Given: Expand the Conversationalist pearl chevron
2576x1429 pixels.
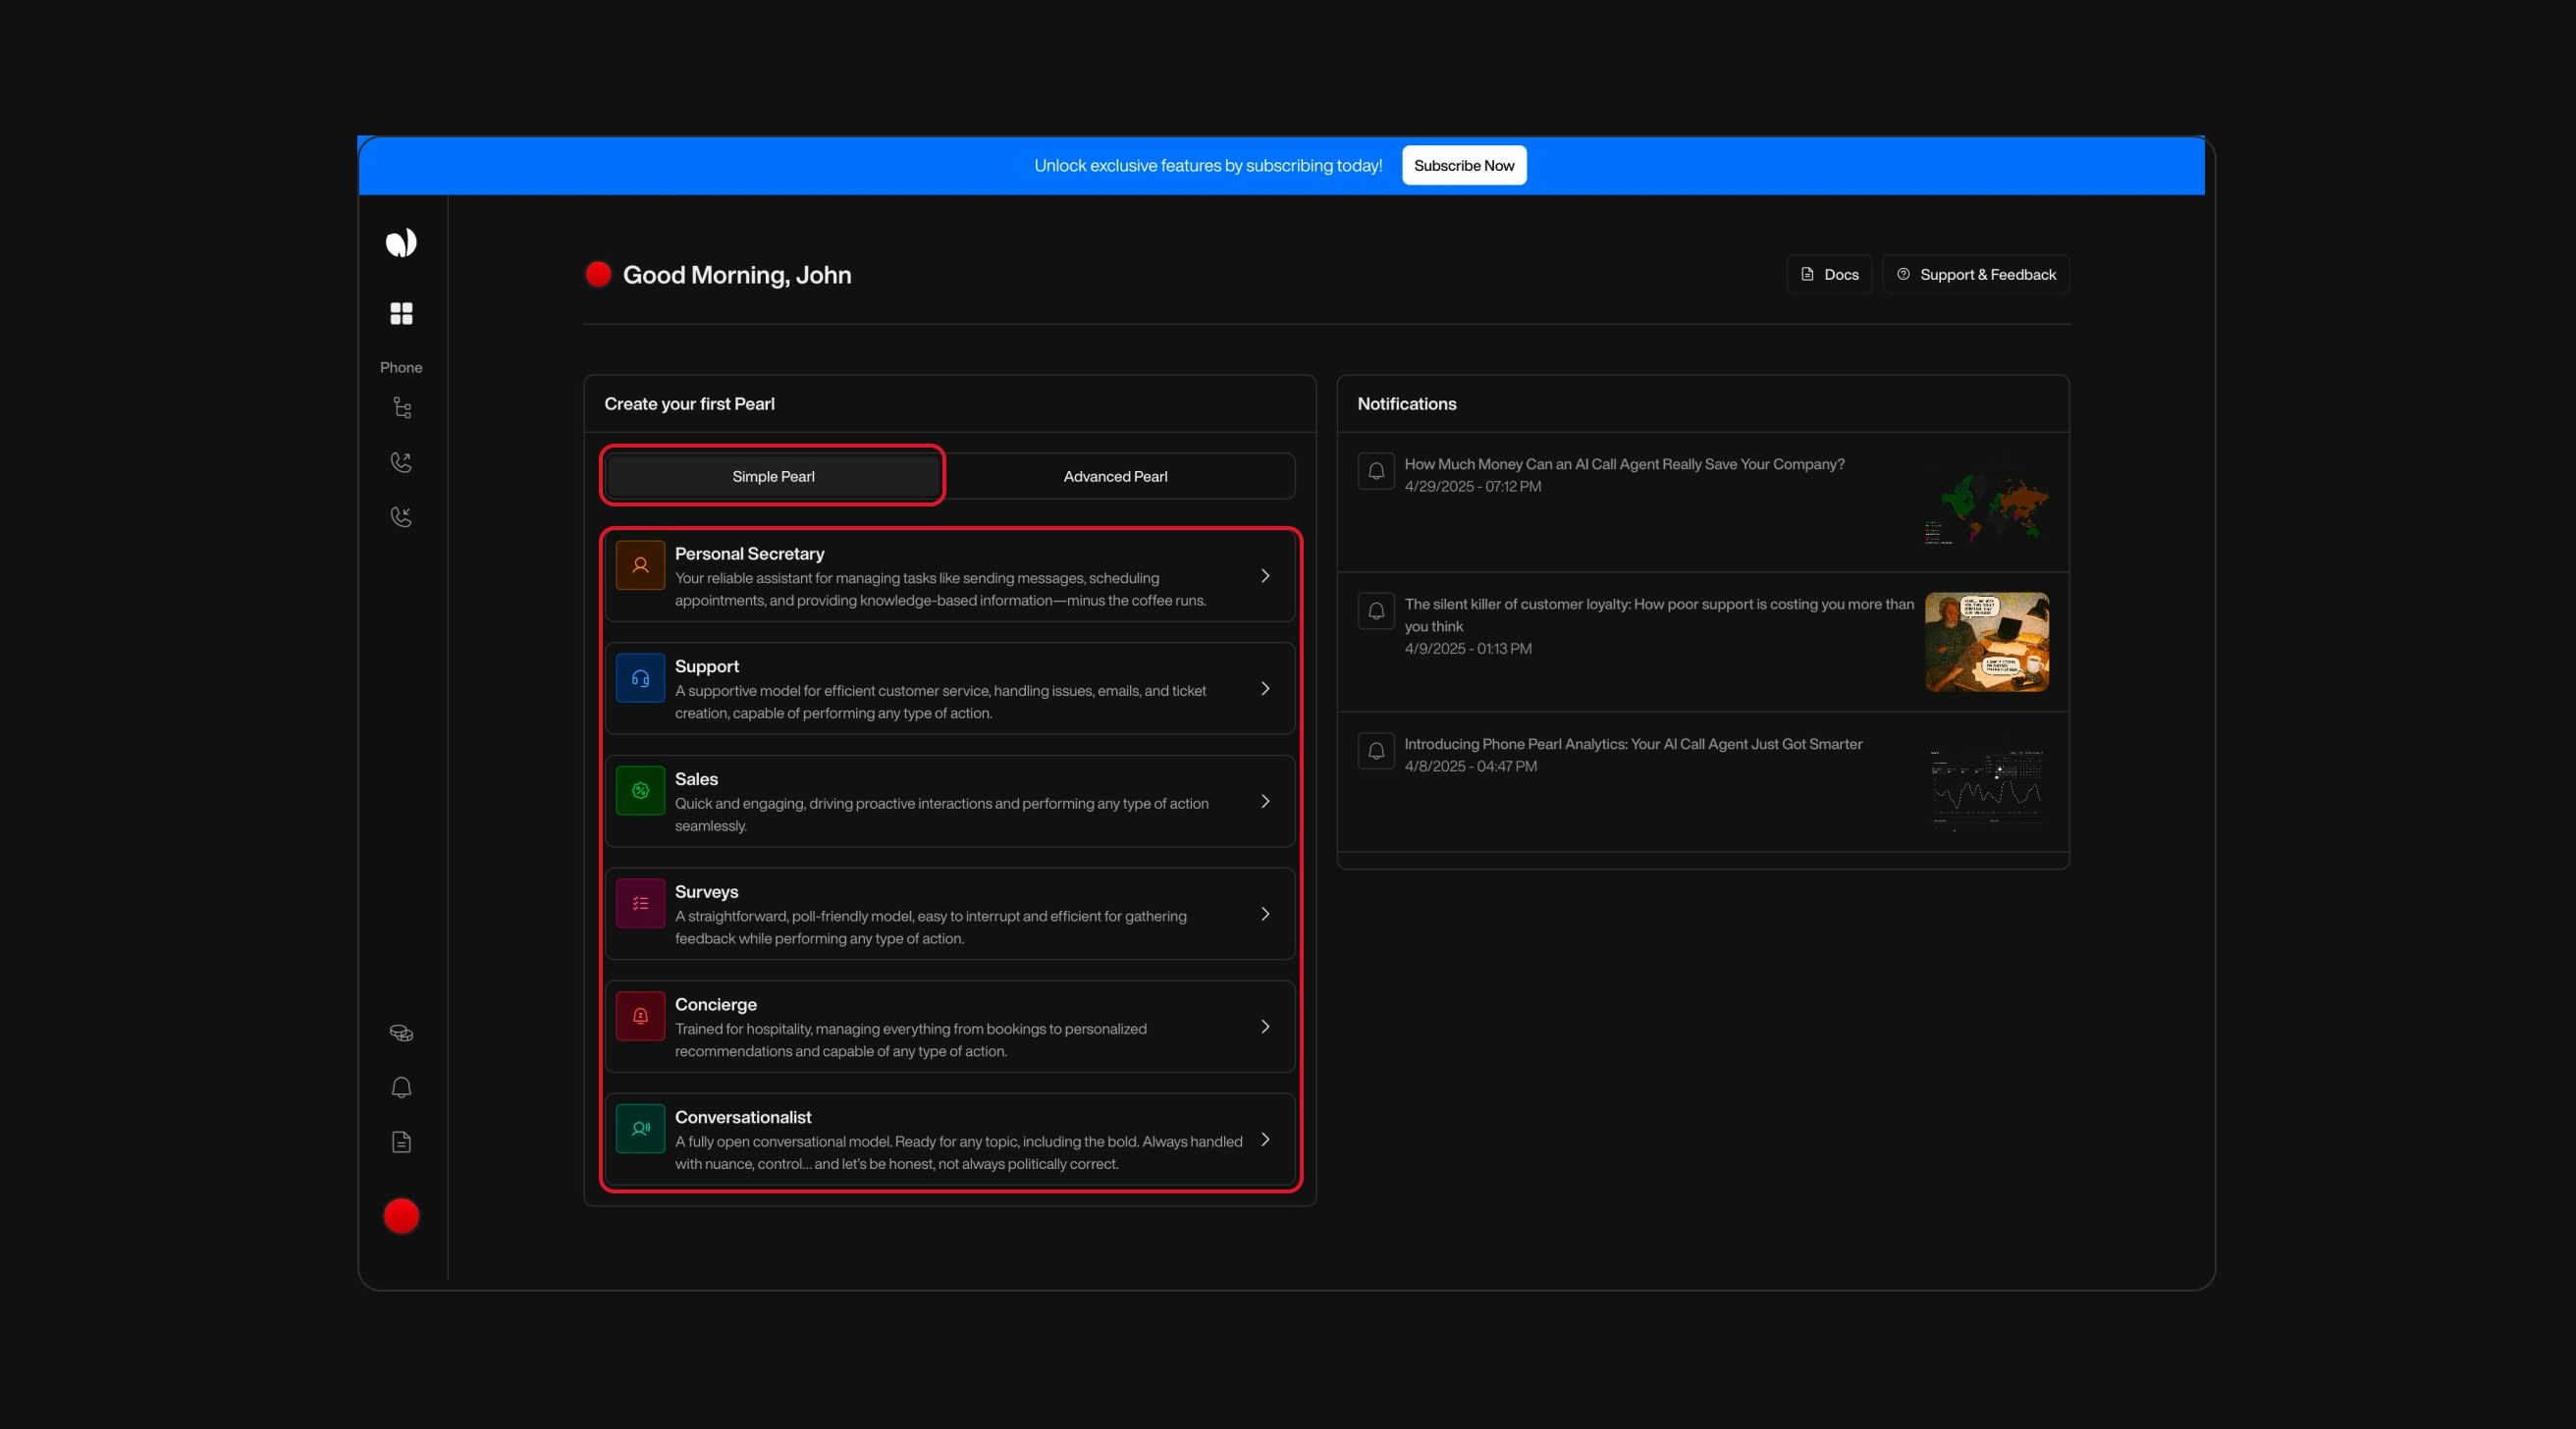Looking at the screenshot, I should [1265, 1140].
